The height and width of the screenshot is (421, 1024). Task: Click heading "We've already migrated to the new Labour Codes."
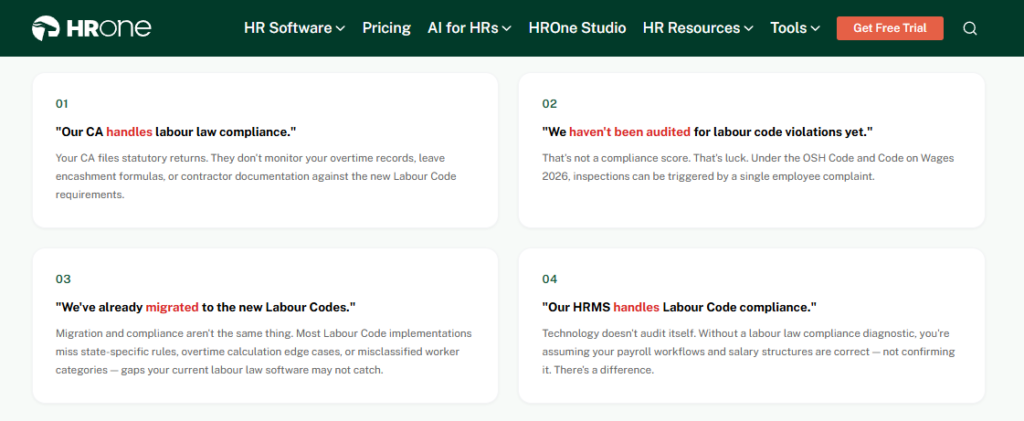(x=205, y=306)
